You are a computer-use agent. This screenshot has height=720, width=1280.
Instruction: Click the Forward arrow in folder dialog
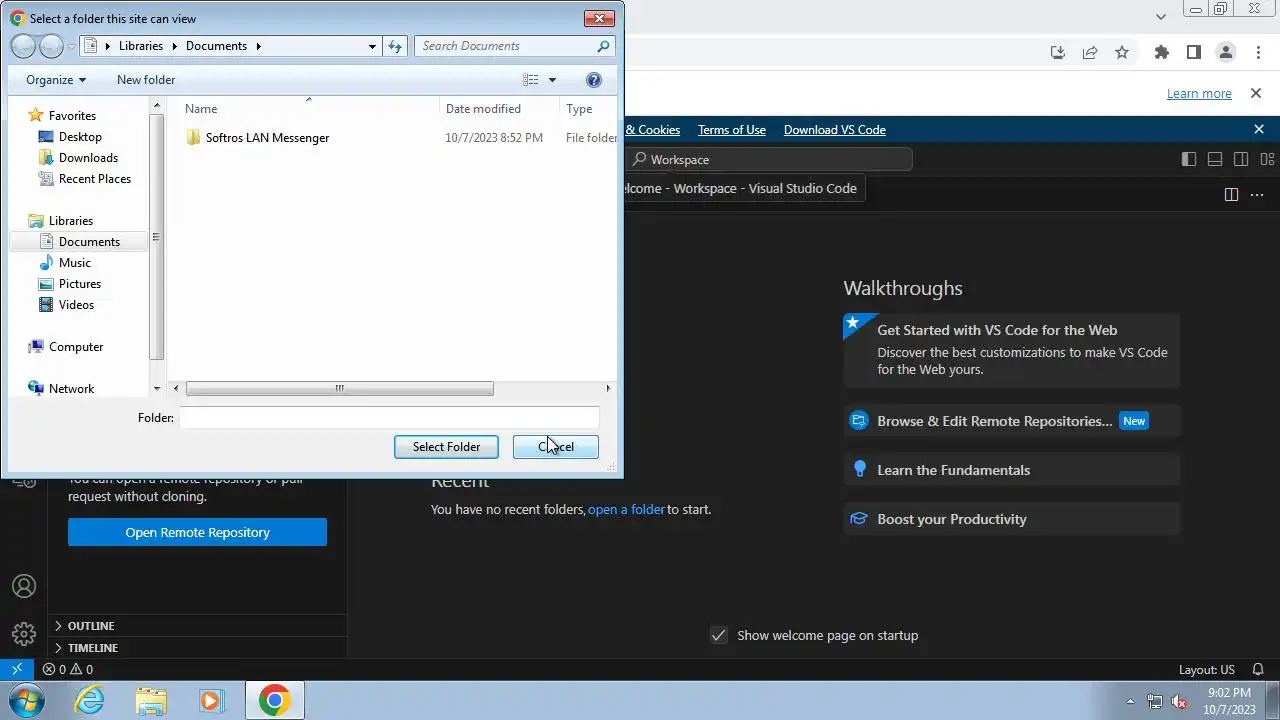point(51,46)
